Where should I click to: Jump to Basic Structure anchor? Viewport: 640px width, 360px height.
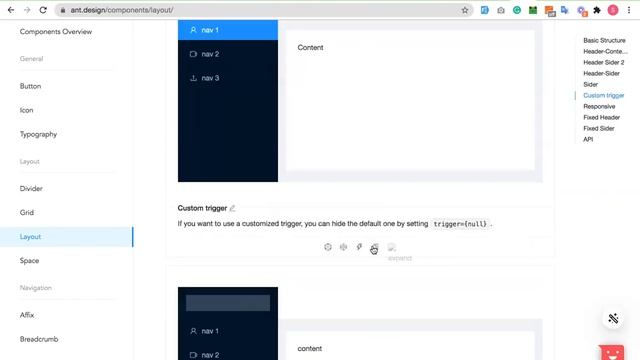[604, 40]
